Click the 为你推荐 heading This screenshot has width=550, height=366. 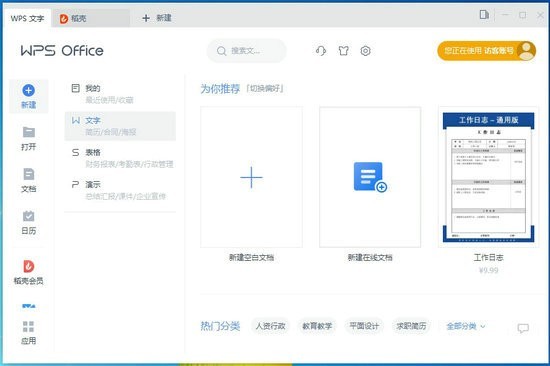click(x=220, y=89)
